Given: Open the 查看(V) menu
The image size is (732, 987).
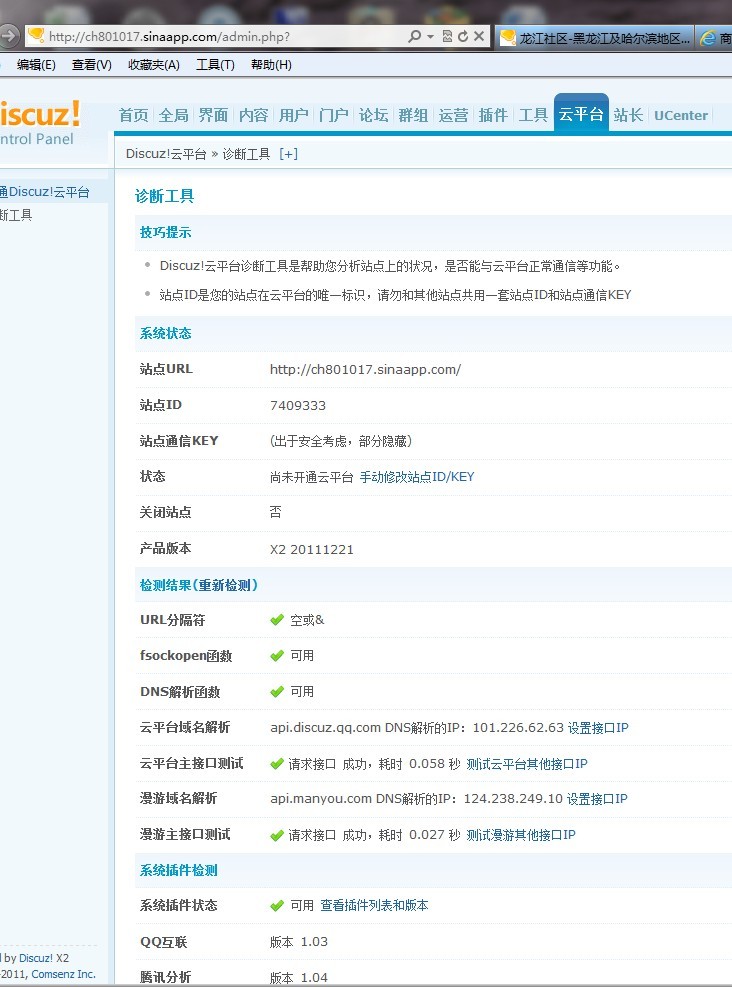Looking at the screenshot, I should [92, 65].
